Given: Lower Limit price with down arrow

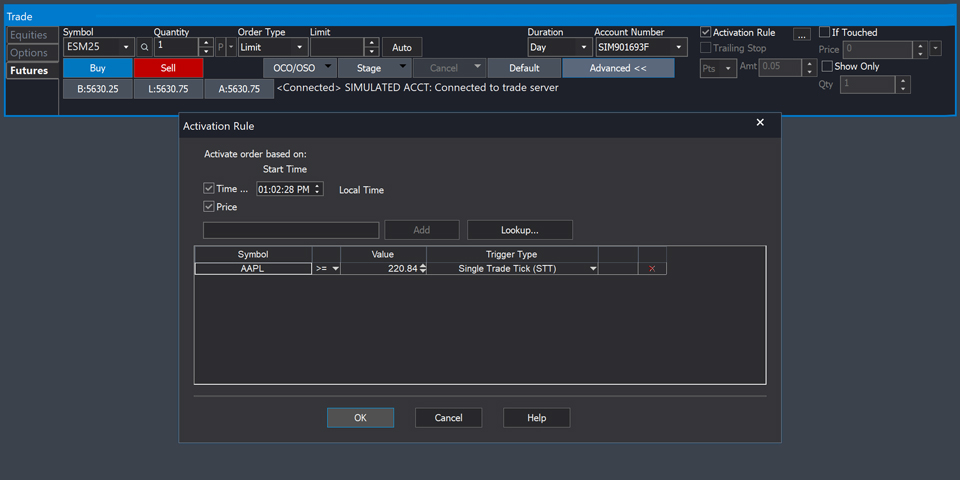Looking at the screenshot, I should click(372, 51).
